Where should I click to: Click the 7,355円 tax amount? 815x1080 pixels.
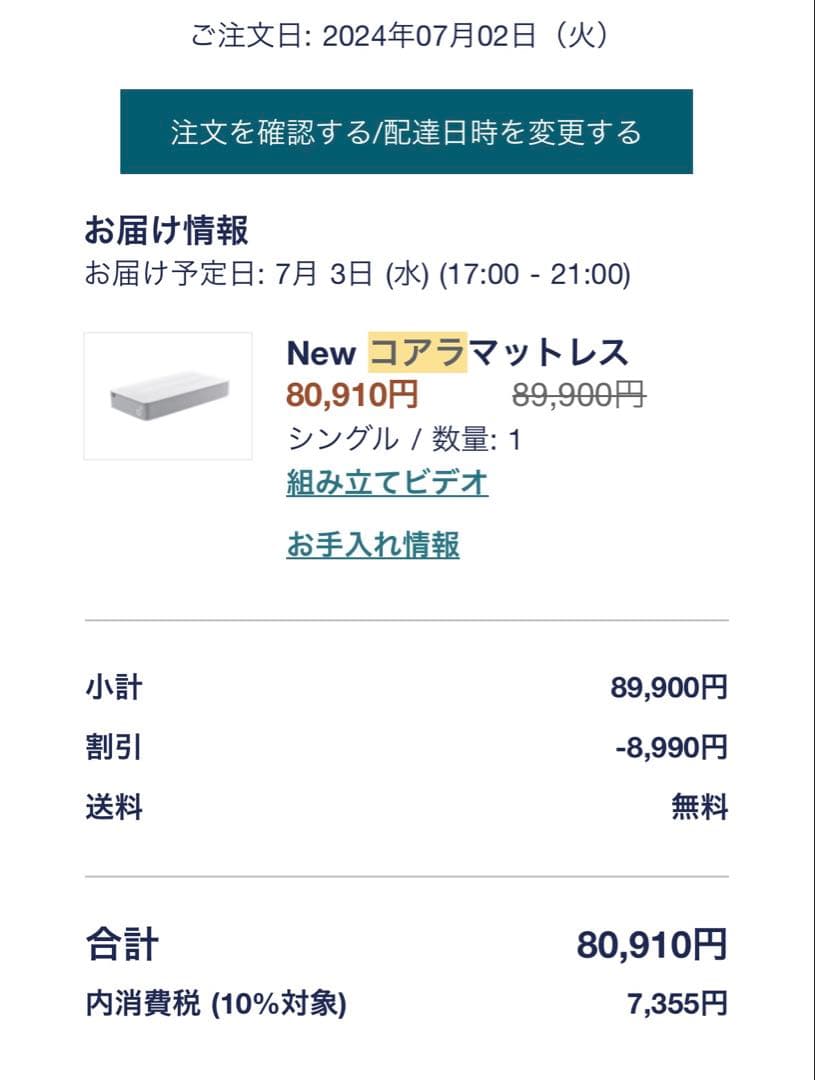pyautogui.click(x=677, y=1003)
